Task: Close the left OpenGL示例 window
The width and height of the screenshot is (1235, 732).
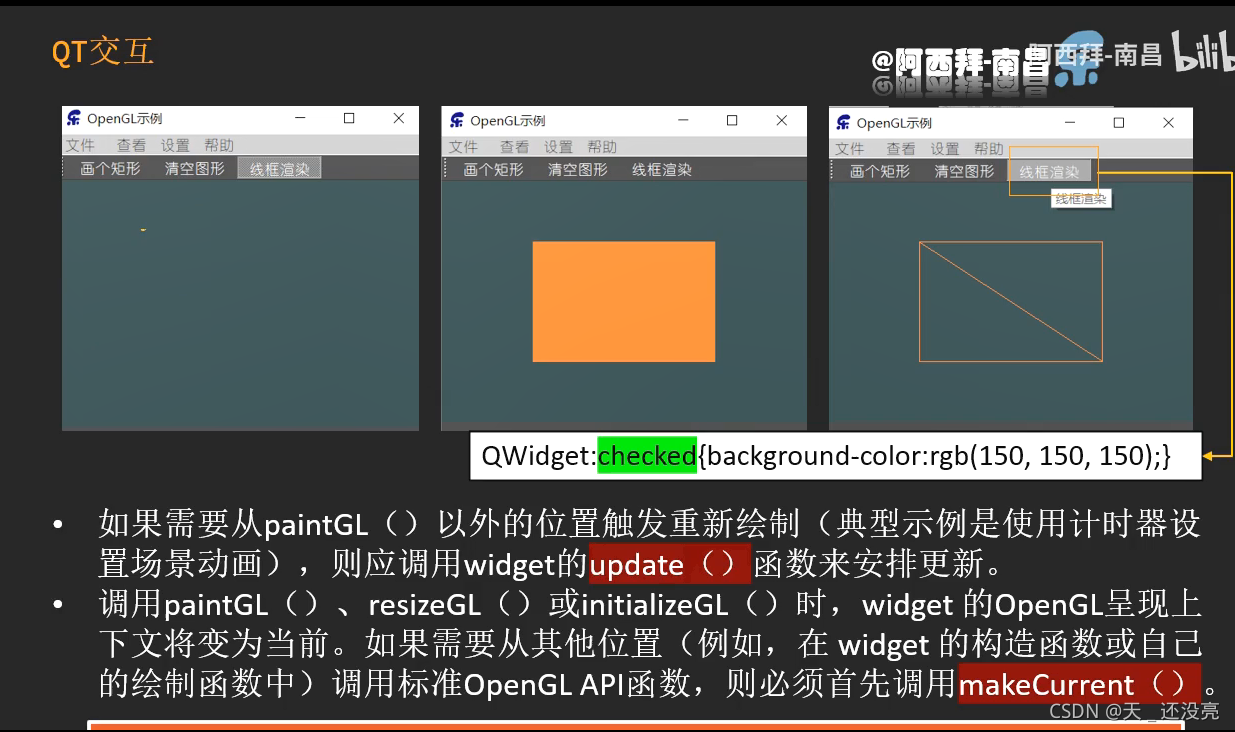Action: pyautogui.click(x=399, y=118)
